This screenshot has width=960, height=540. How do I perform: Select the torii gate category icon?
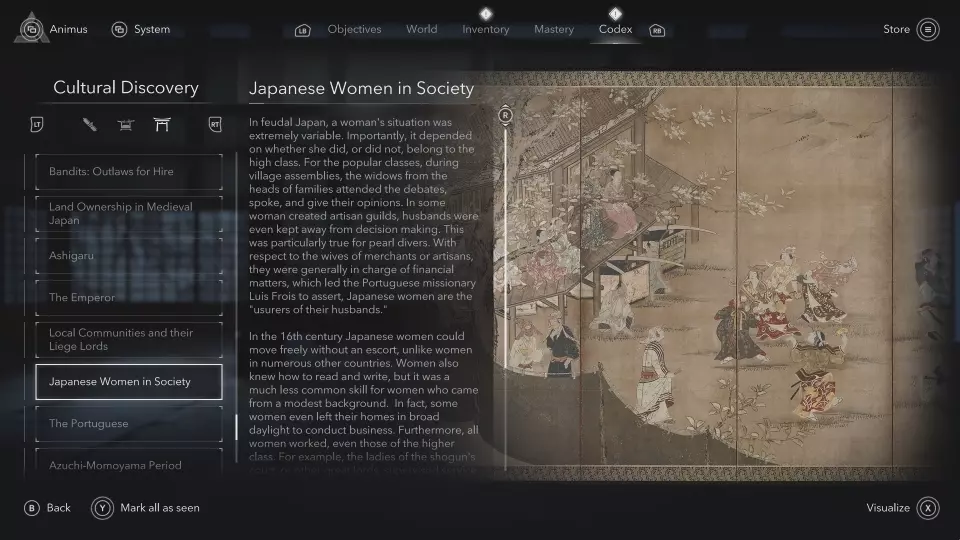pyautogui.click(x=162, y=125)
